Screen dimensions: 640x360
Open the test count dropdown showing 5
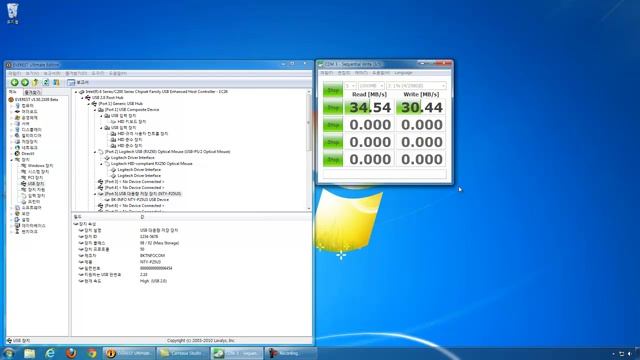click(x=350, y=86)
